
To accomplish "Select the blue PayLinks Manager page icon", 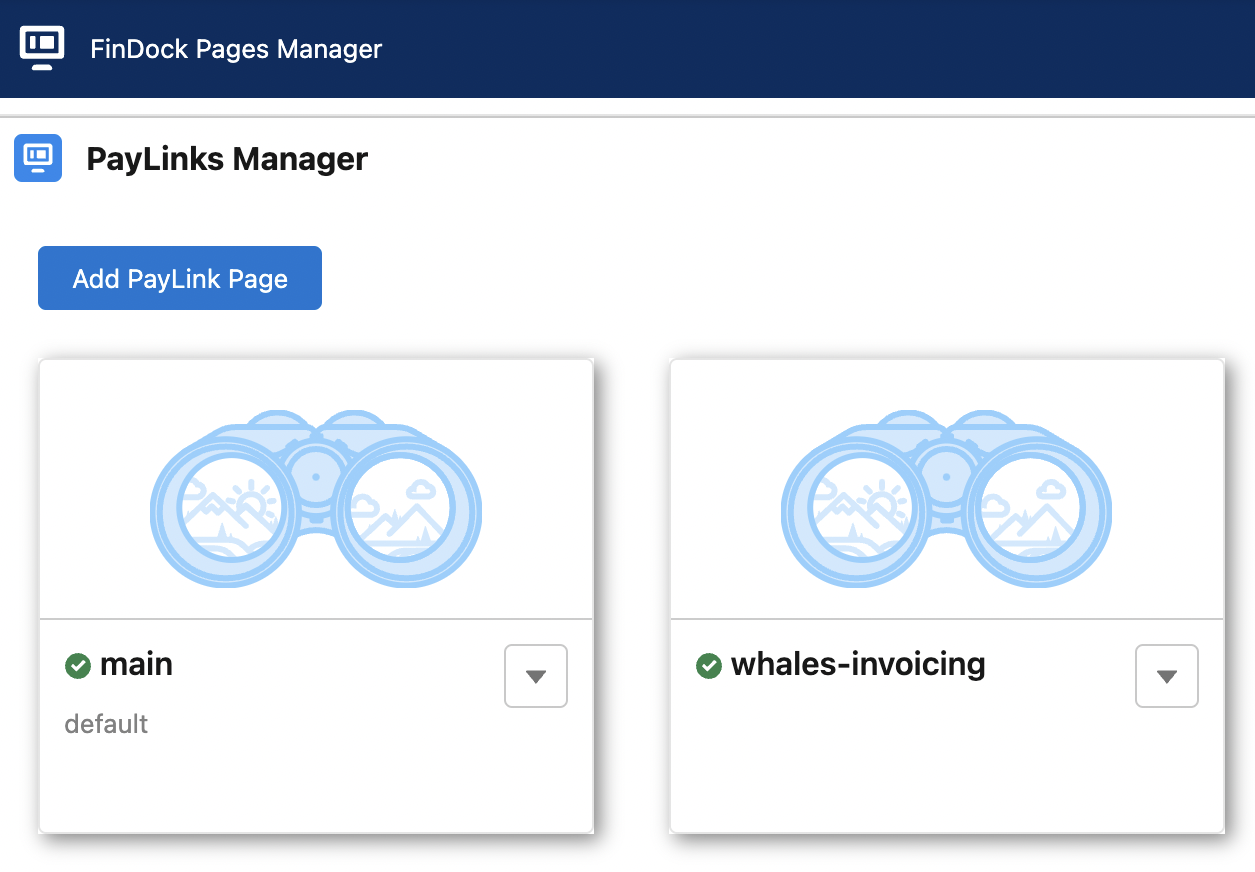I will [x=37, y=157].
